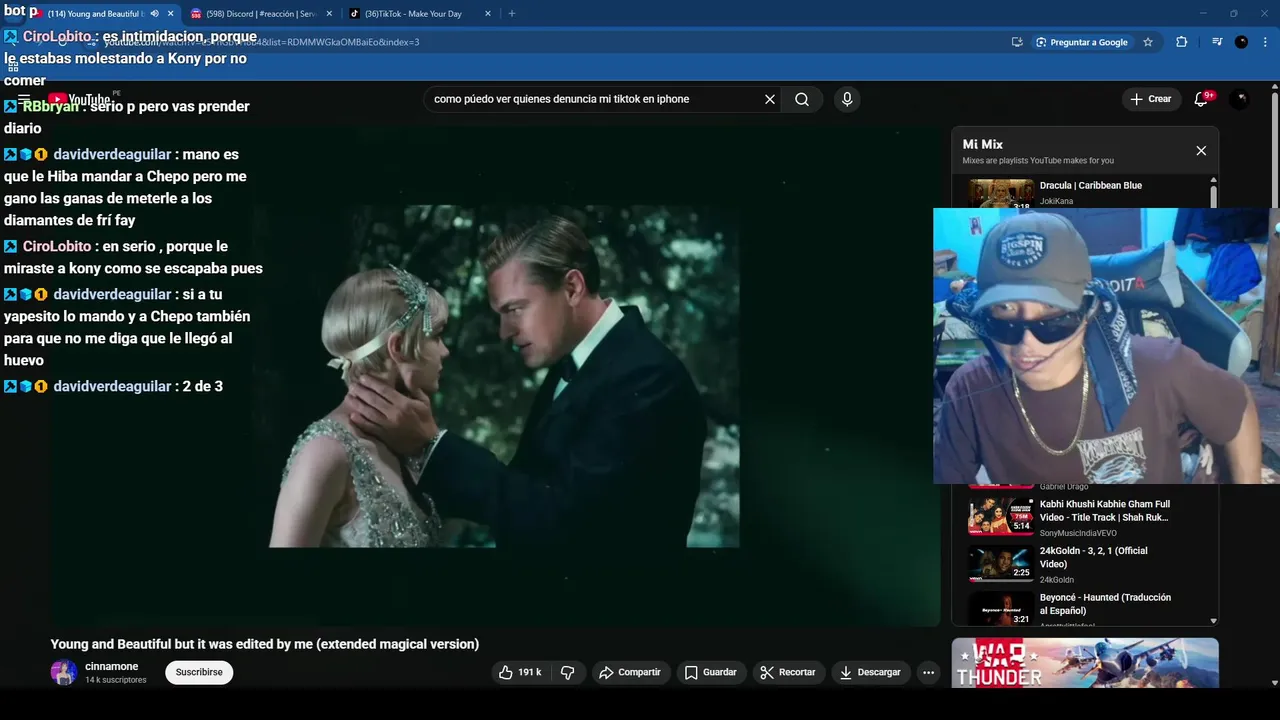Click the Kabhi Khushi Kabhie Gham thumbnail
Screen dimensions: 1280x720
coord(1000,516)
